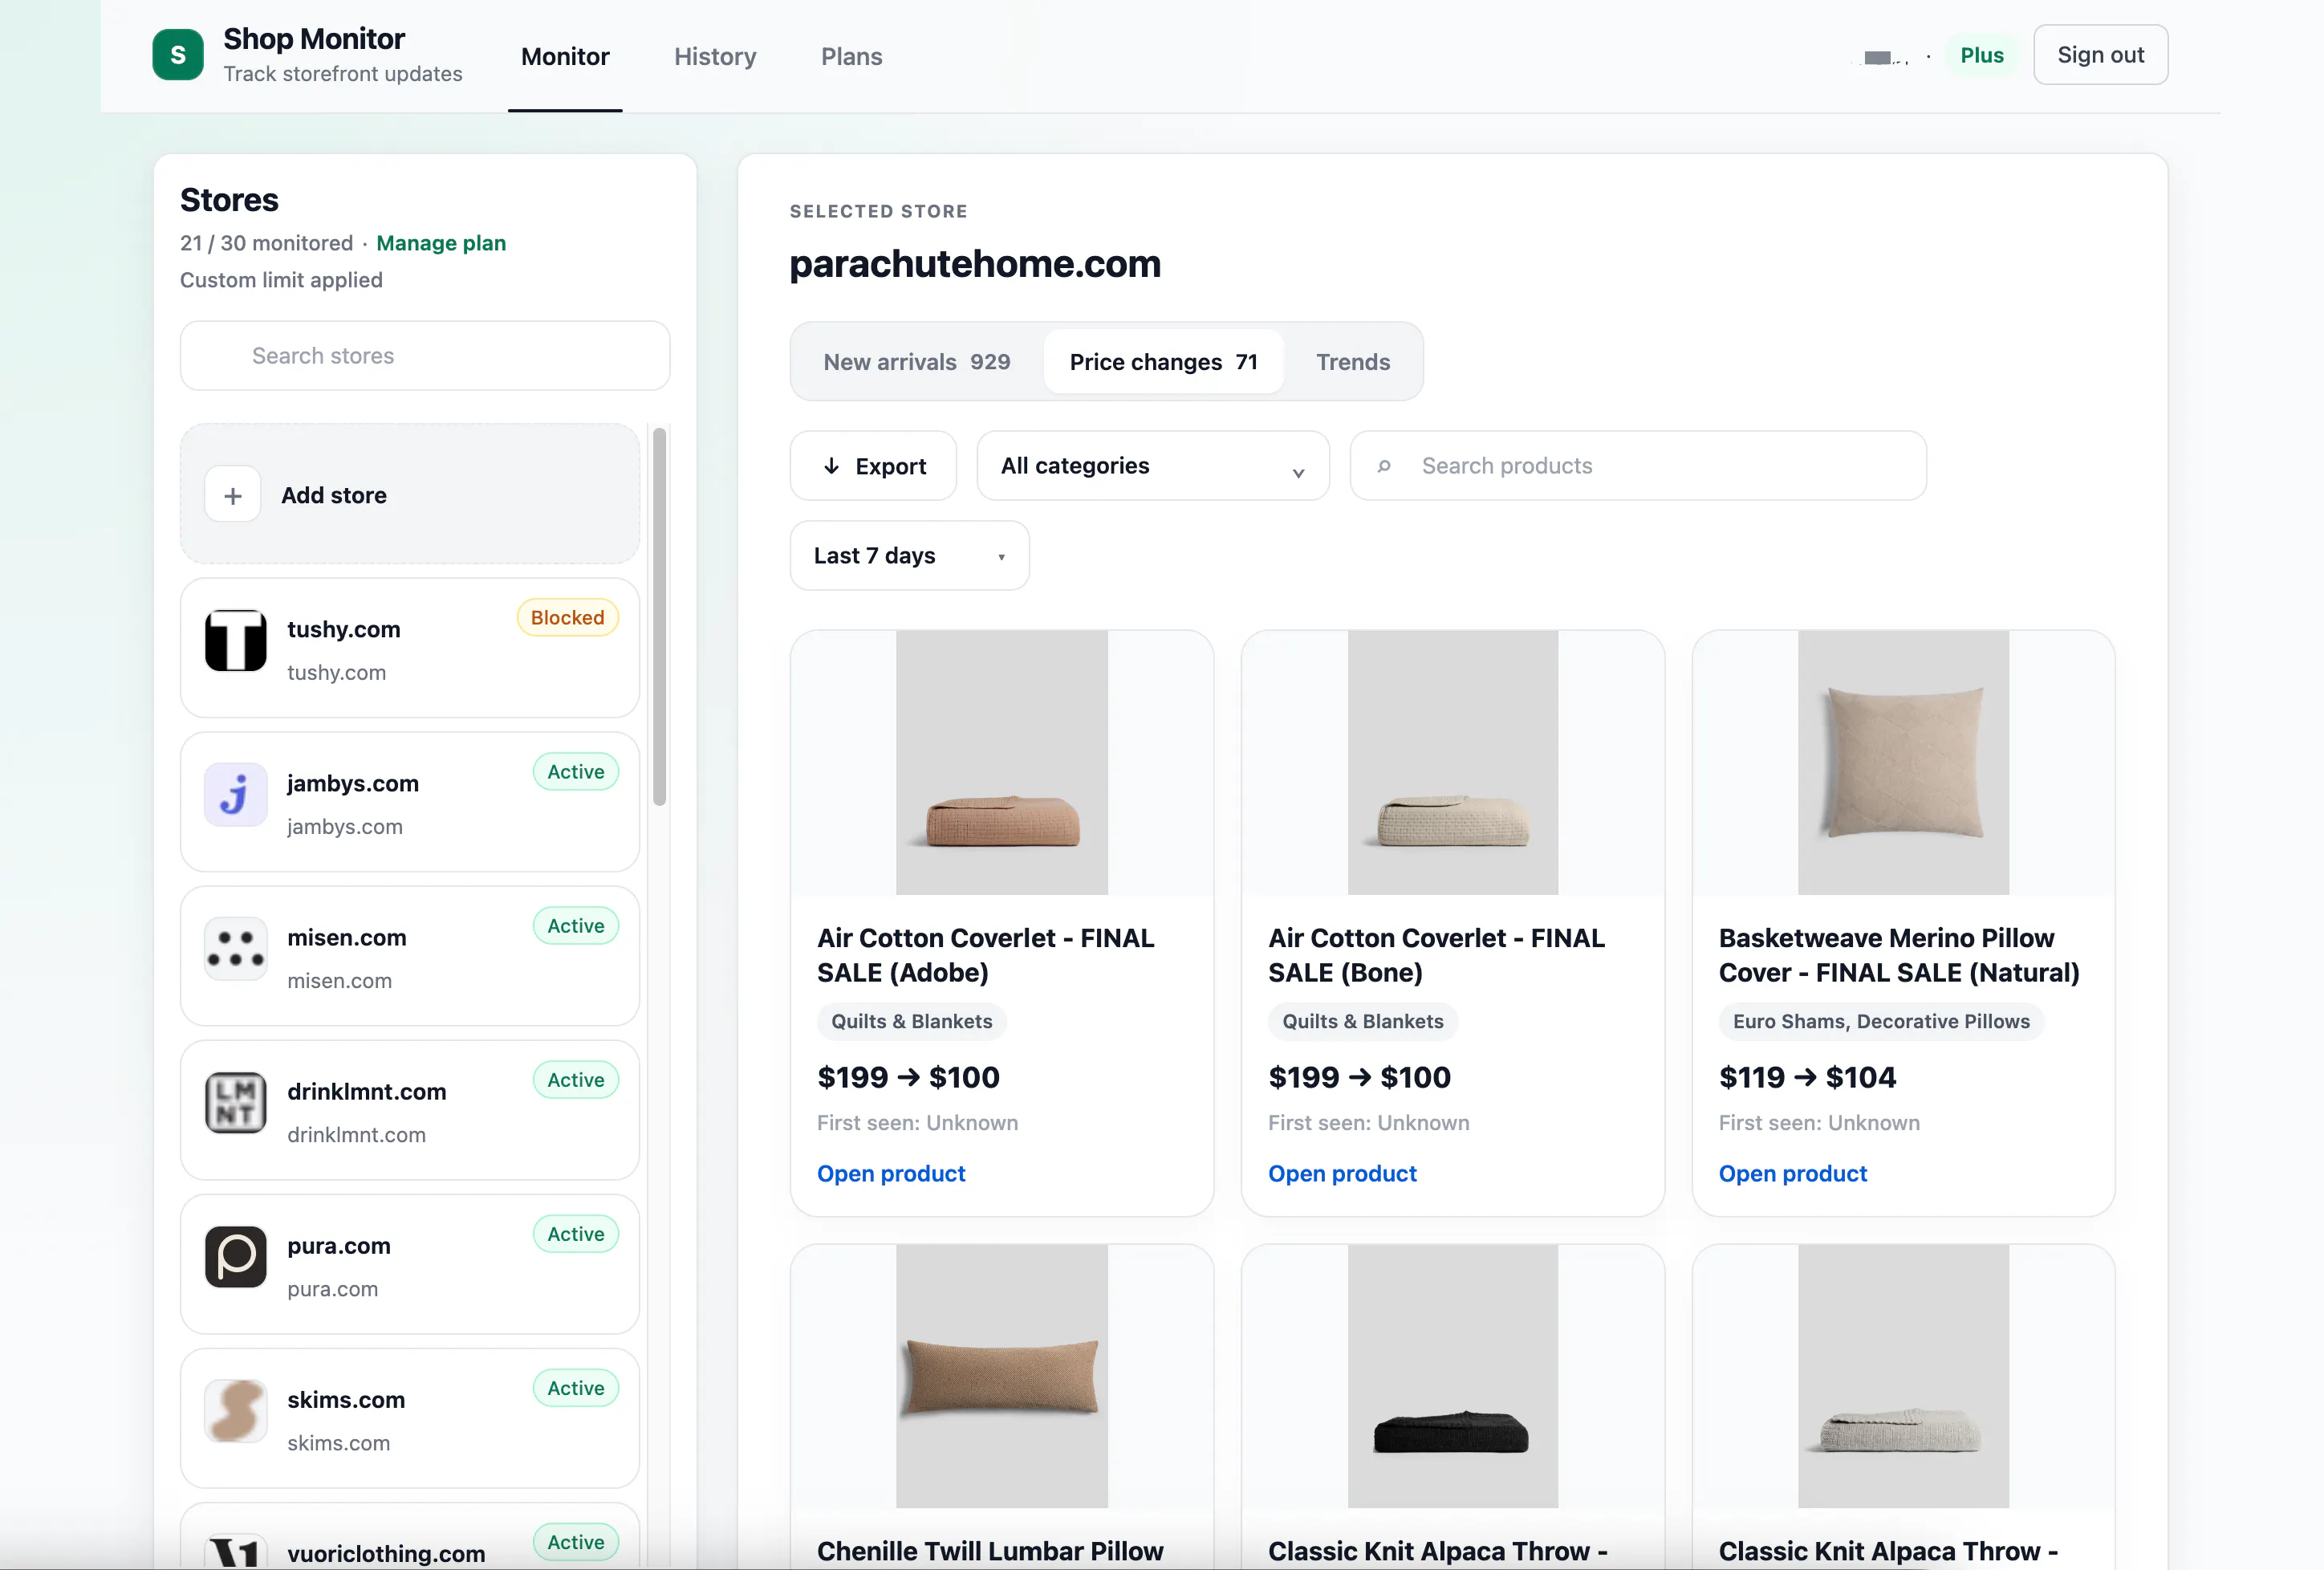Click the parachutehome.com store heading
2324x1570 pixels.
pos(975,264)
